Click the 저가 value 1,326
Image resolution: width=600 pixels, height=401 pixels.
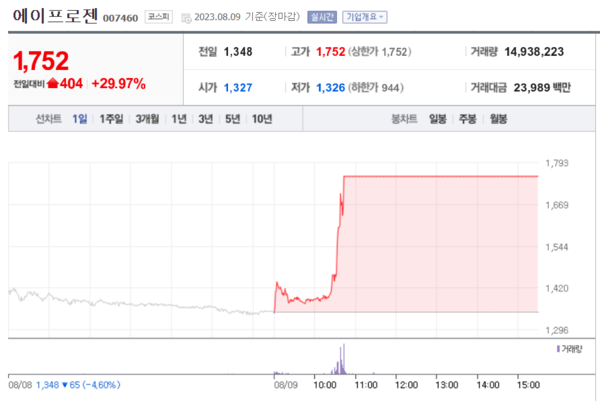click(331, 88)
